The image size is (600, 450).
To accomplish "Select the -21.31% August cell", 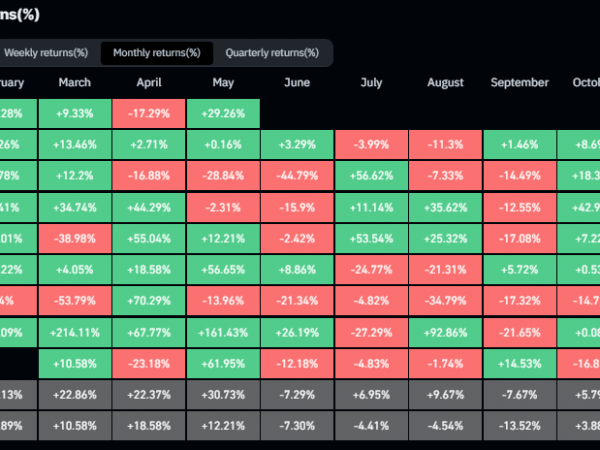I will (x=445, y=270).
